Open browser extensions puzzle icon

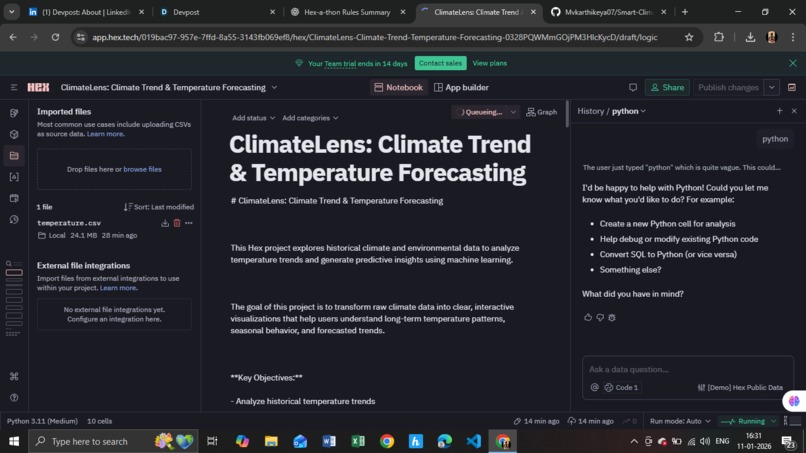(719, 37)
